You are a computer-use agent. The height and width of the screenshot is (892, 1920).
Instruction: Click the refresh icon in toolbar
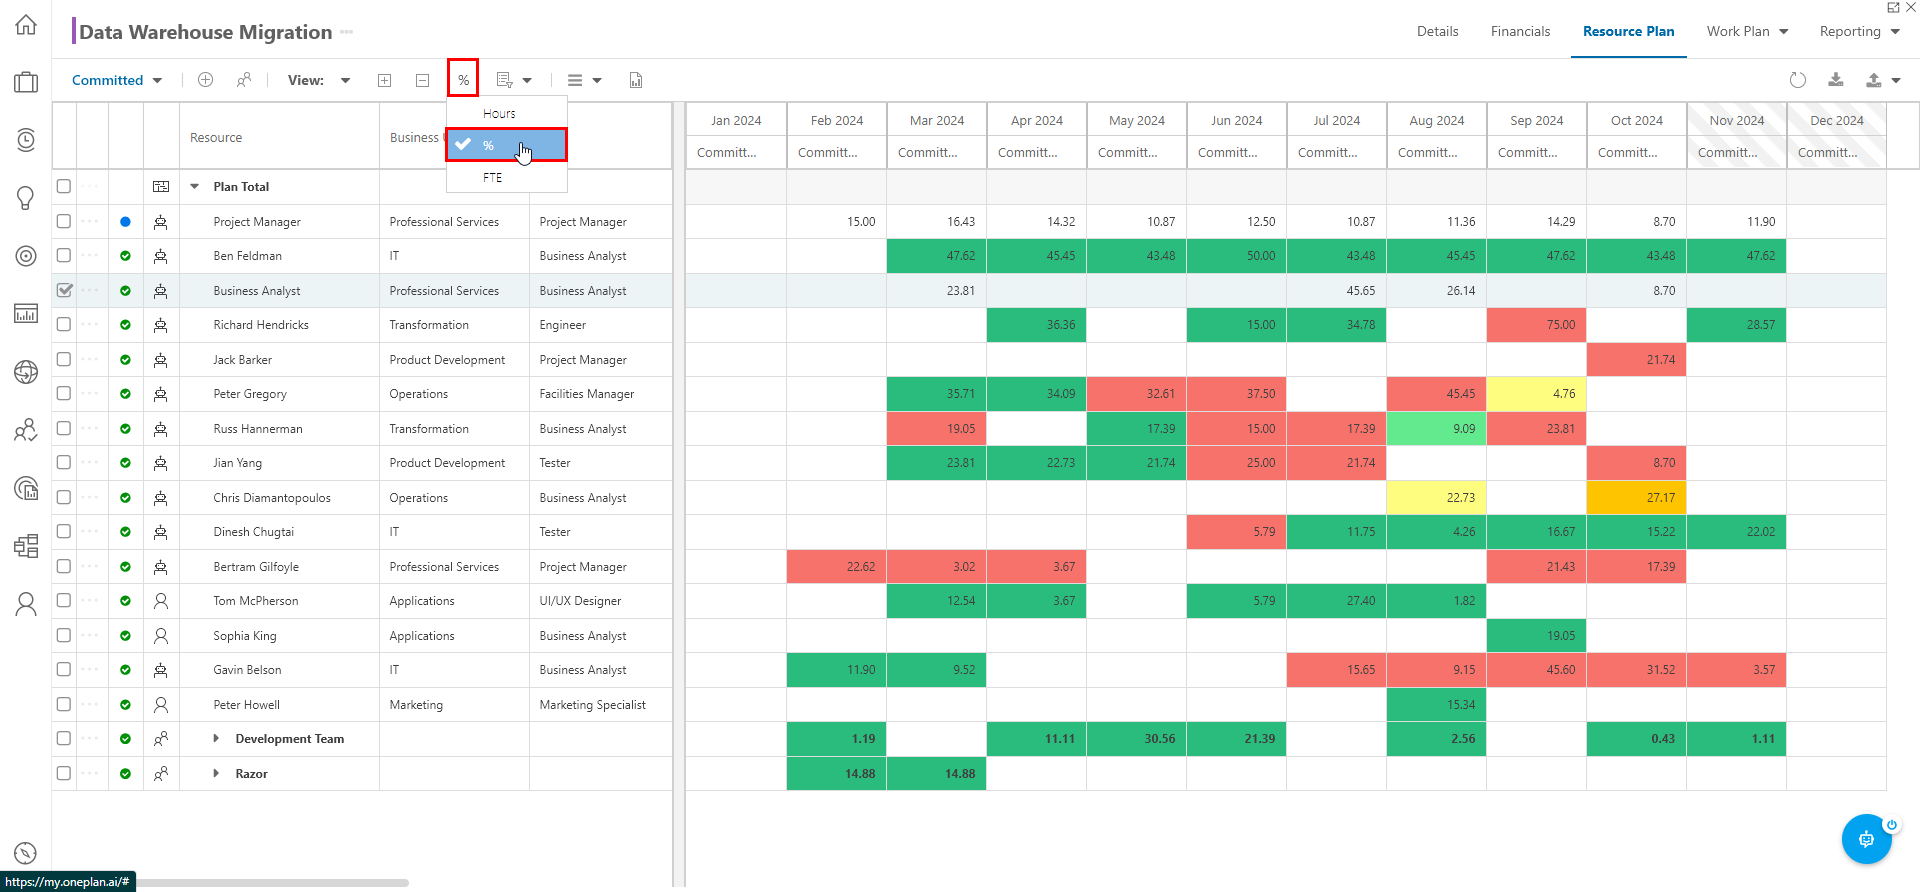click(1798, 80)
